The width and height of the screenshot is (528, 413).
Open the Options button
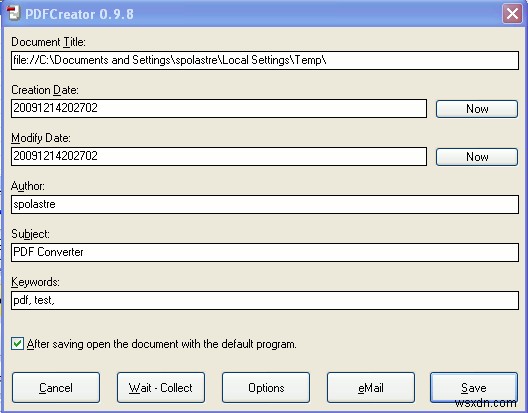[266, 387]
